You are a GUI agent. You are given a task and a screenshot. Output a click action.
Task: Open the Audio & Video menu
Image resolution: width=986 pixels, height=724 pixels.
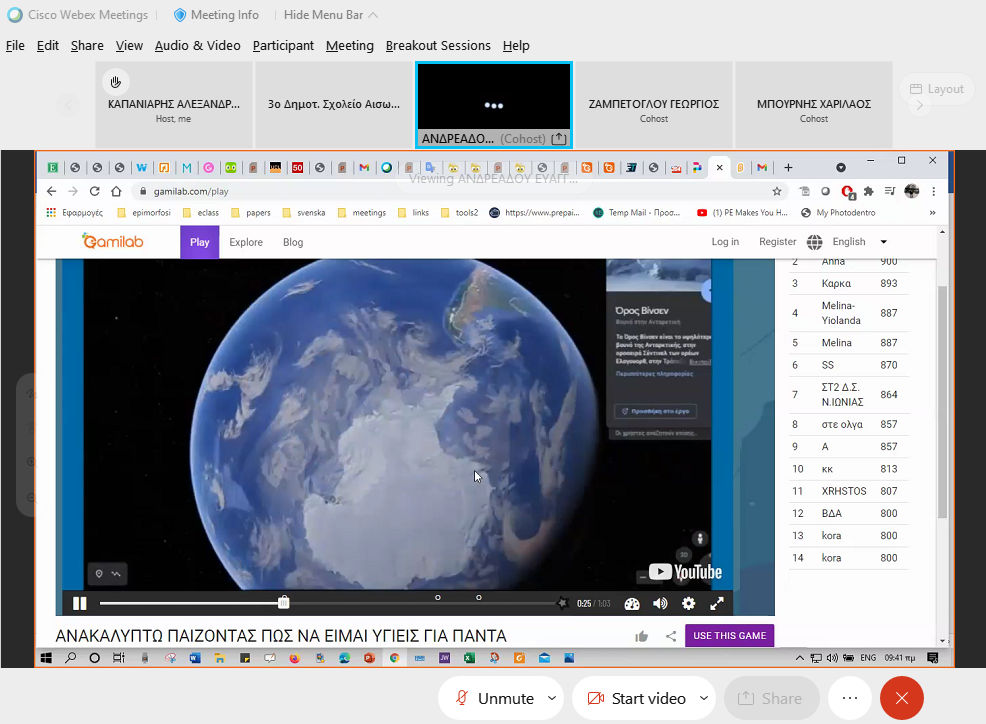(197, 45)
